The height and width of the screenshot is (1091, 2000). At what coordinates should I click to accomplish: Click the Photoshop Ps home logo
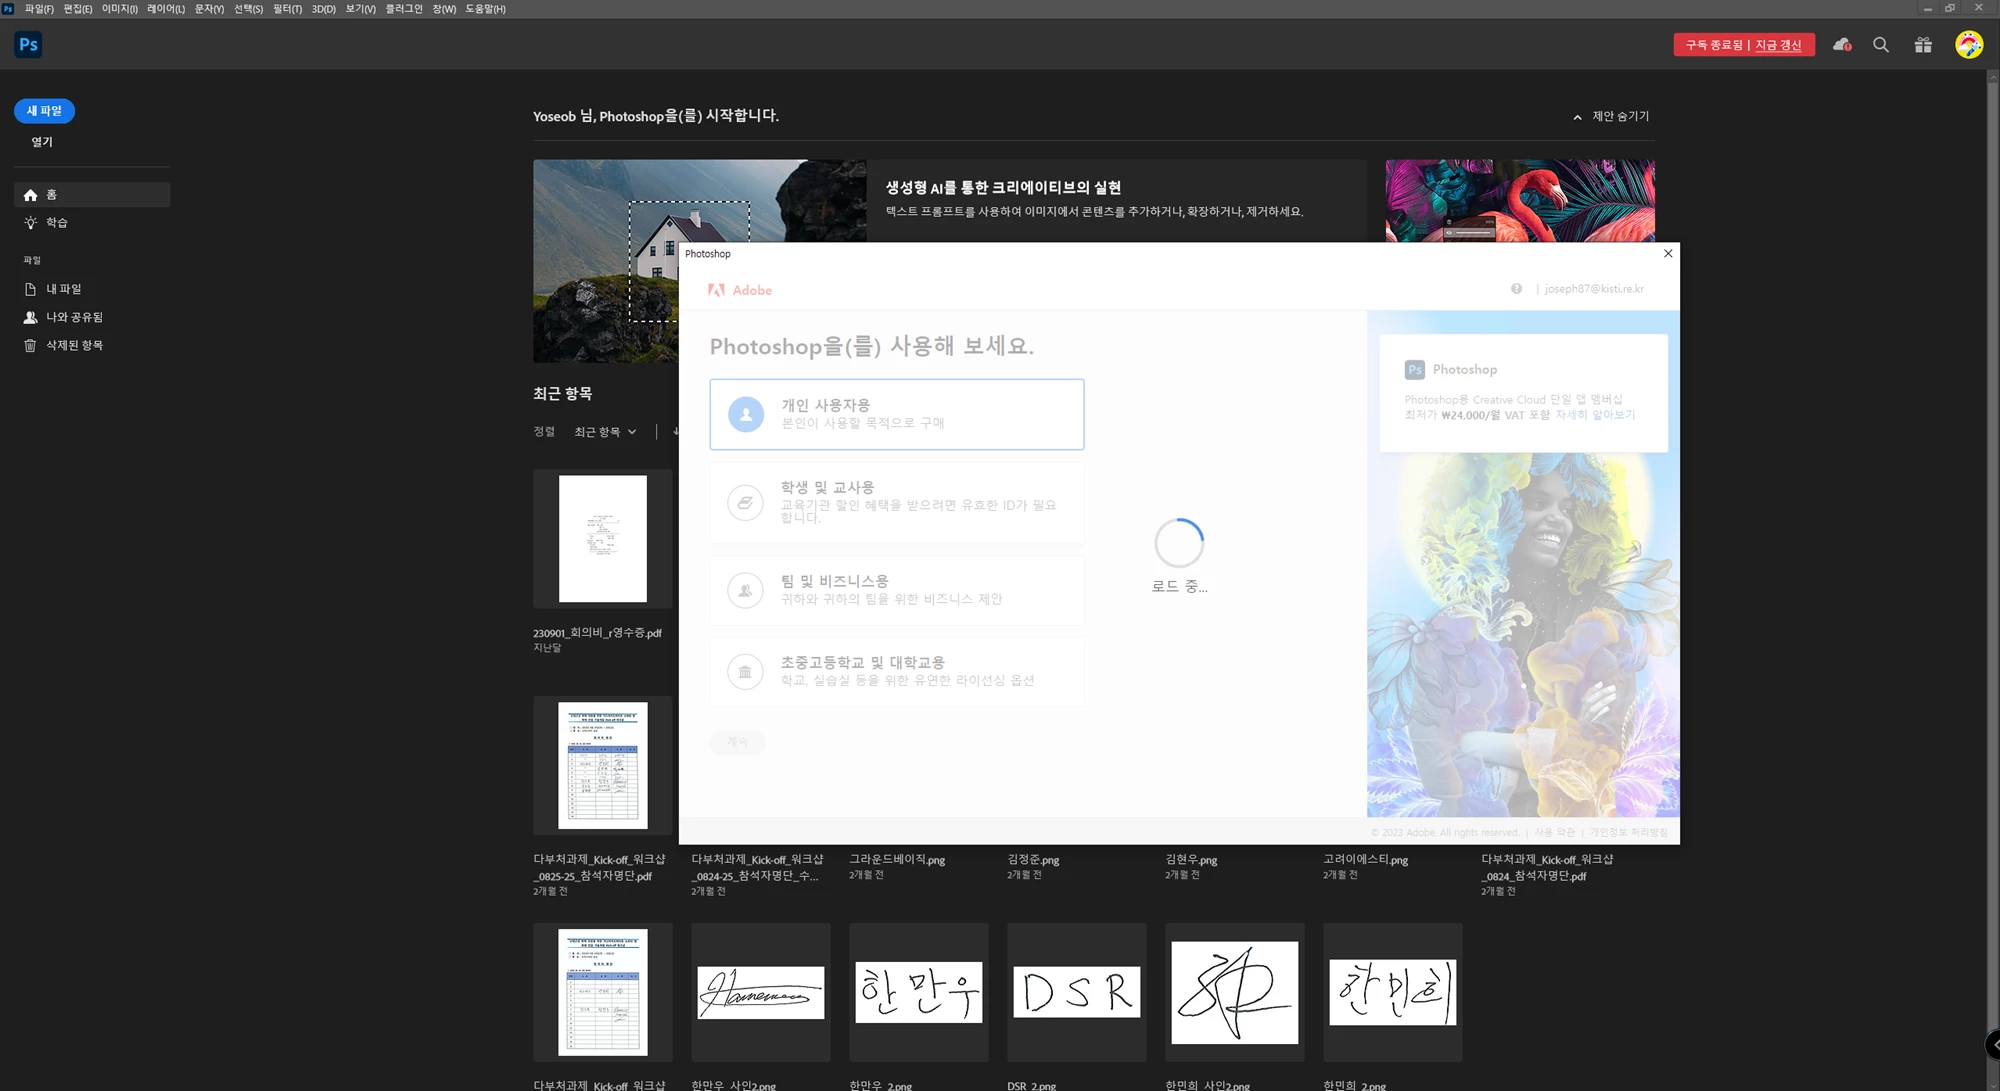28,45
